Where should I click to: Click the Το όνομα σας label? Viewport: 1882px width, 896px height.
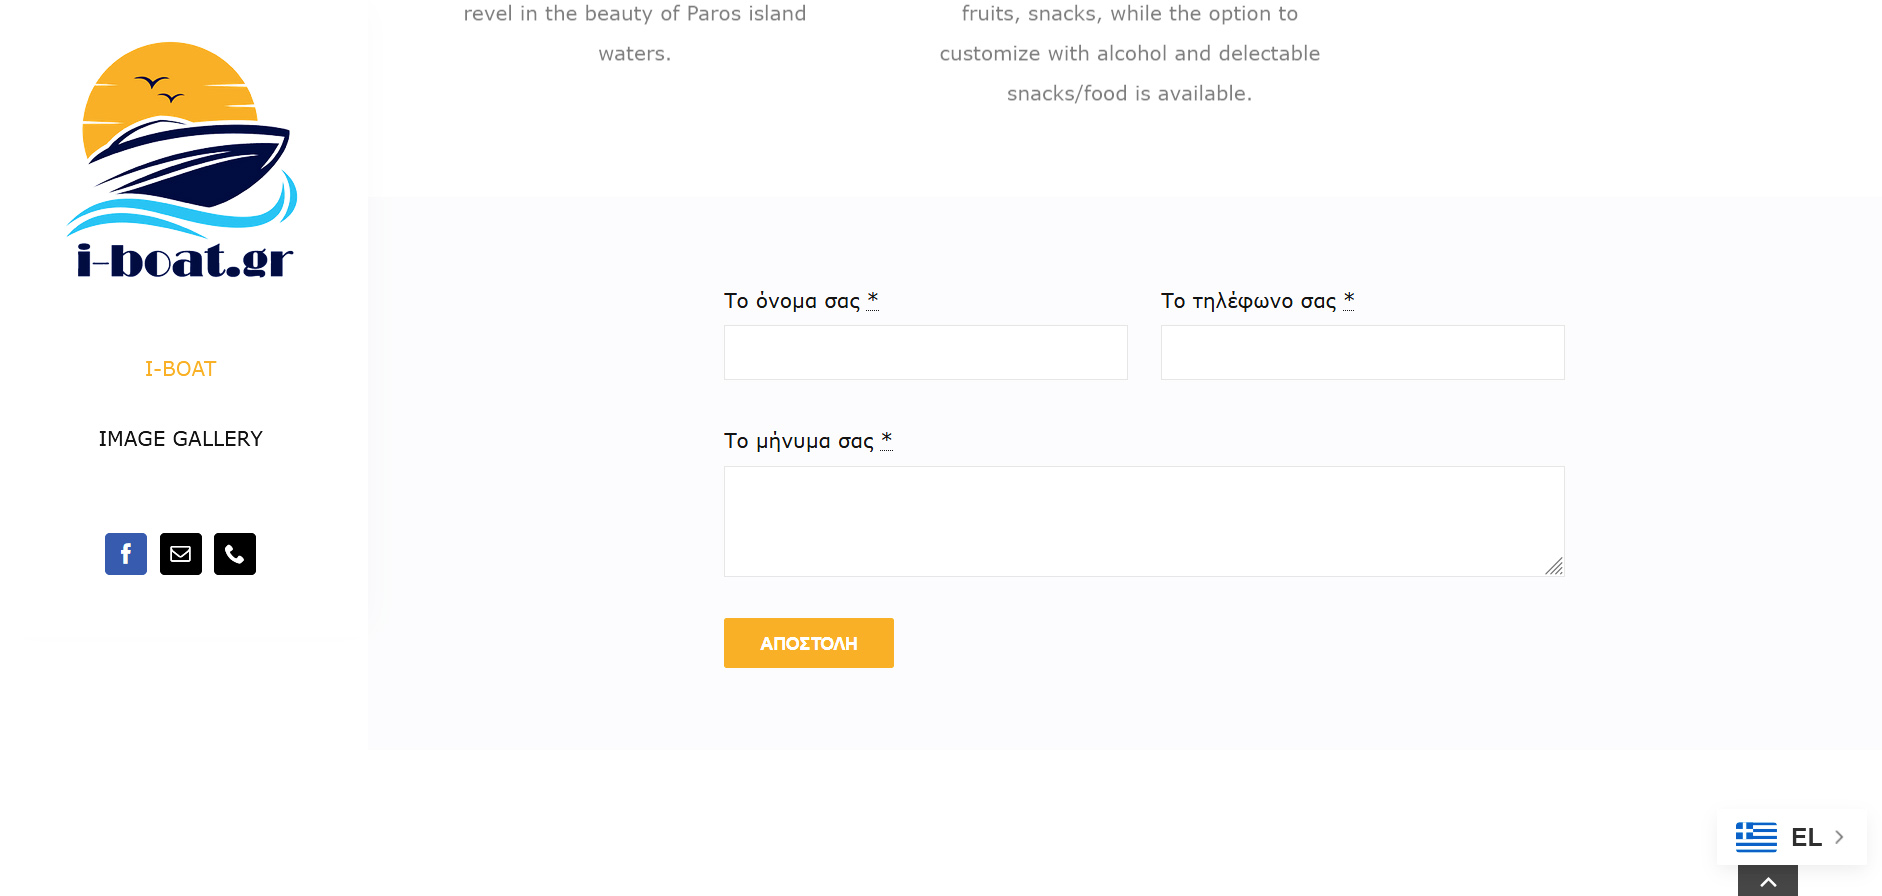point(792,301)
